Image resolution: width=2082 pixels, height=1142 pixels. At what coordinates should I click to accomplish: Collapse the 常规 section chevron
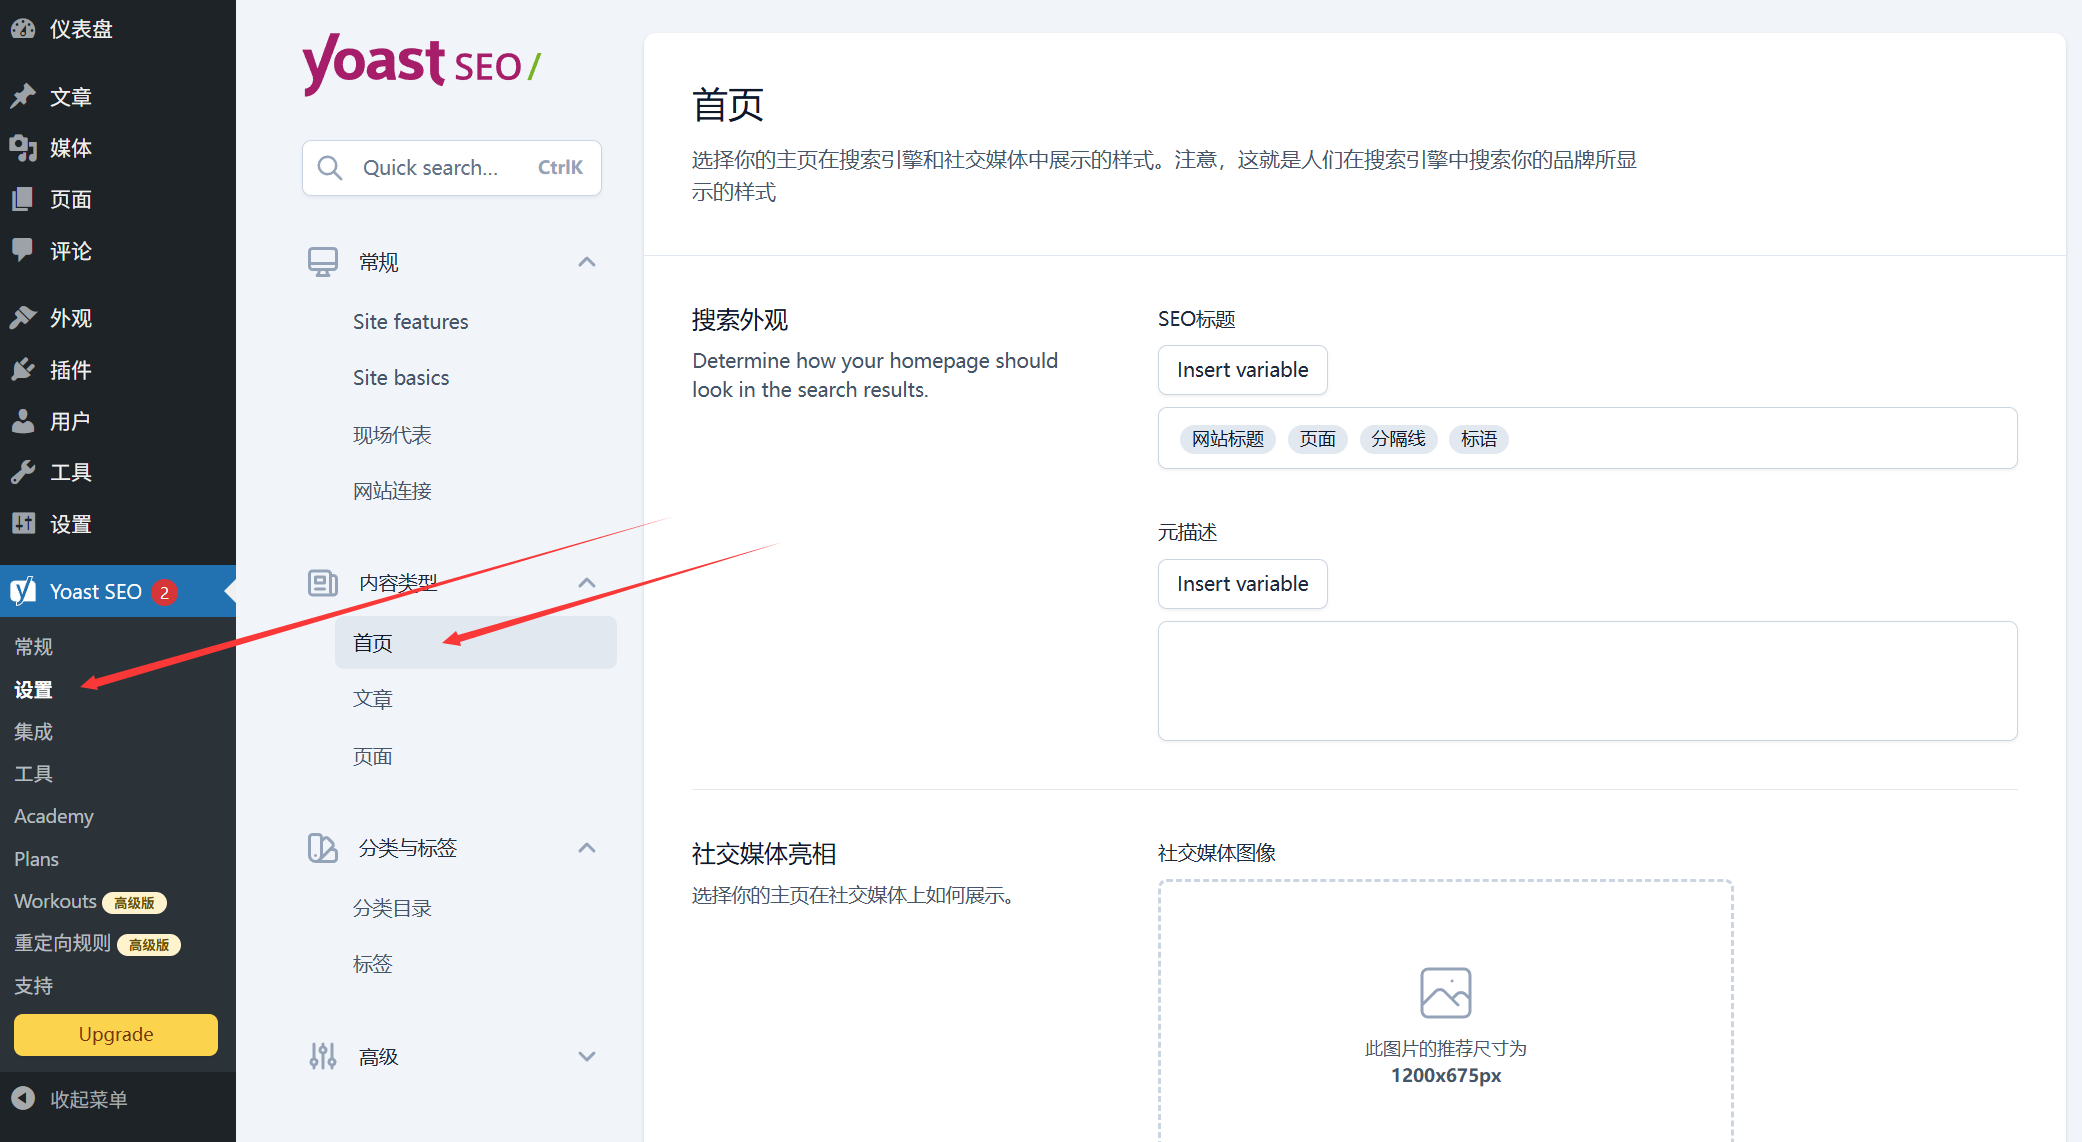tap(587, 262)
